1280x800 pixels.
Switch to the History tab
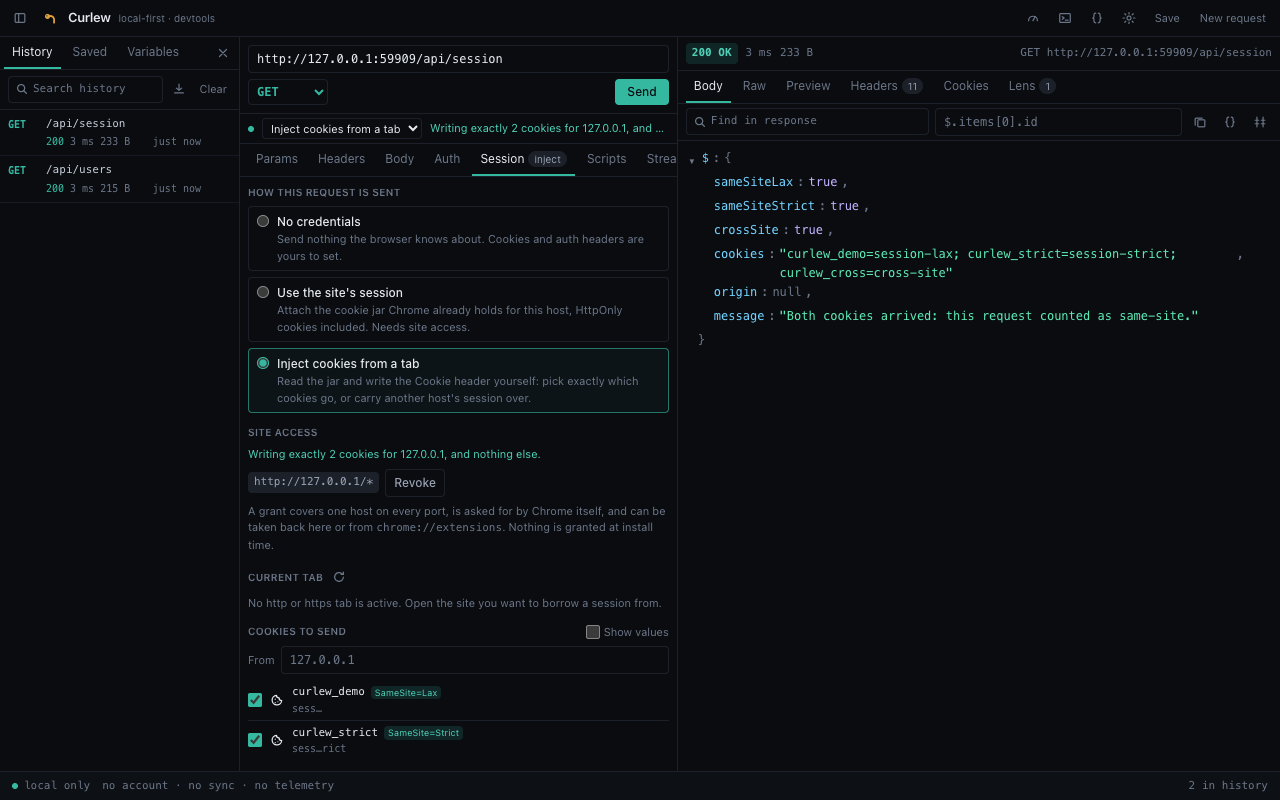tap(32, 52)
